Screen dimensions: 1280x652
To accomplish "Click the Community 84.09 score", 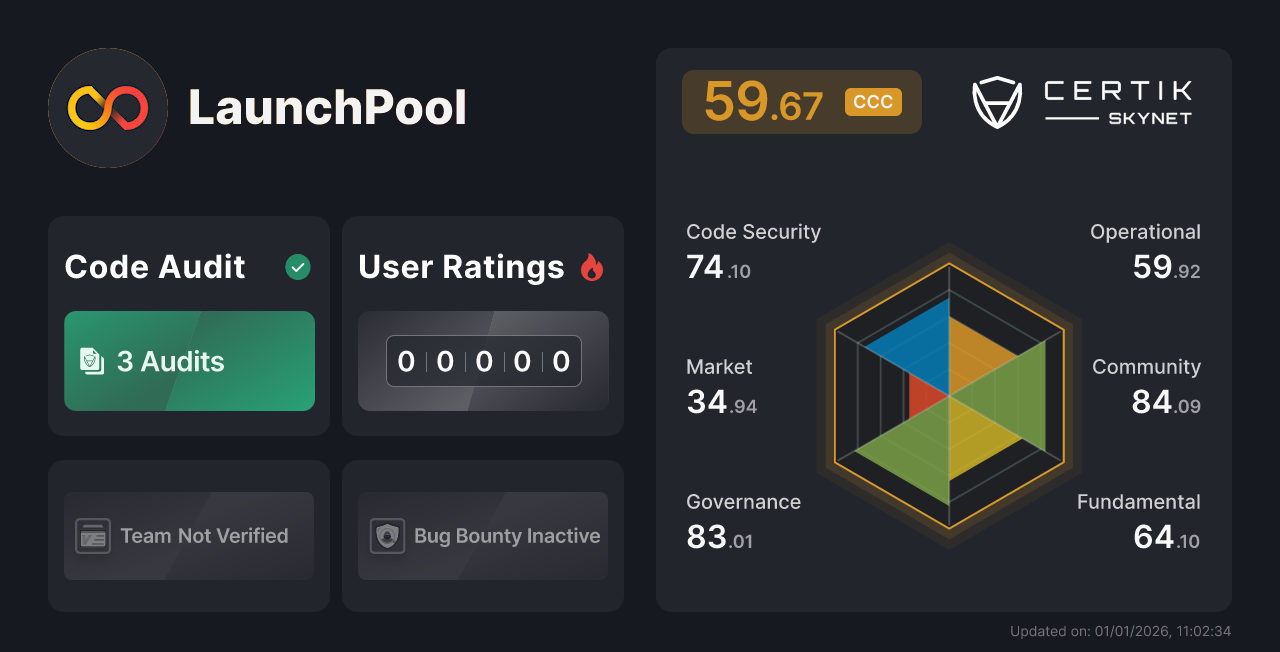I will pyautogui.click(x=1165, y=400).
